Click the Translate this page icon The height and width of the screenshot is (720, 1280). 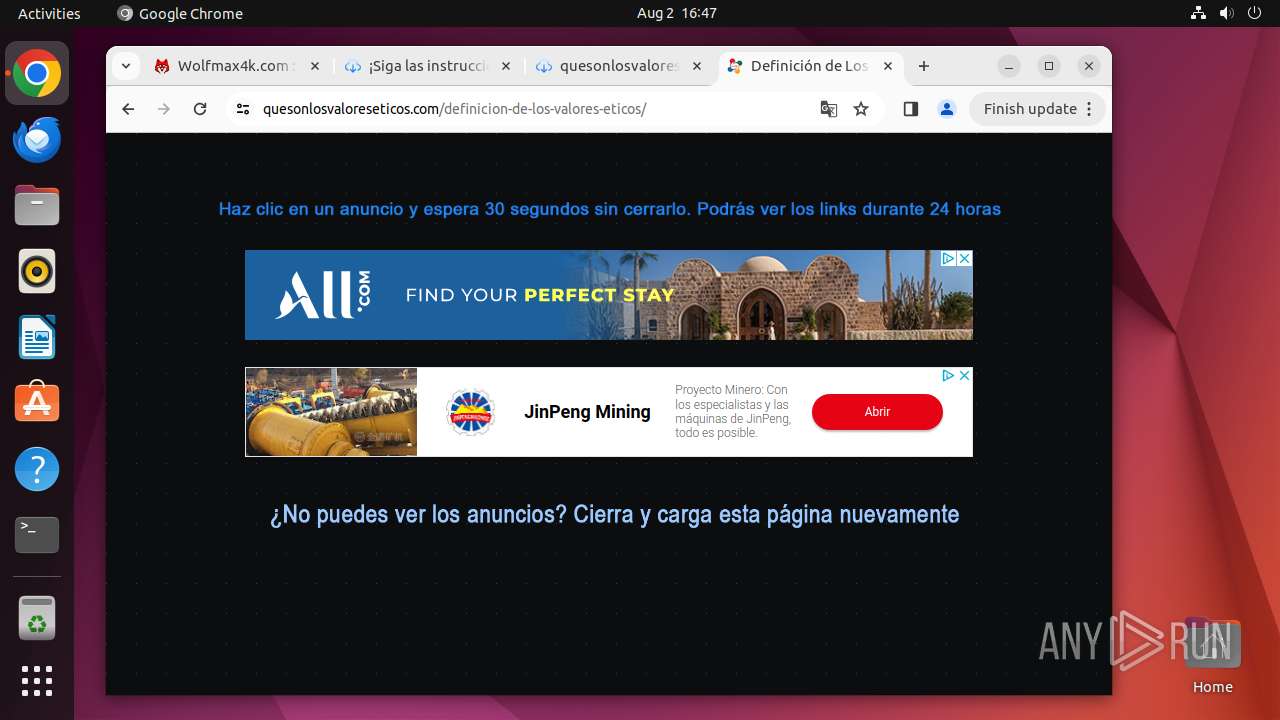coord(829,109)
